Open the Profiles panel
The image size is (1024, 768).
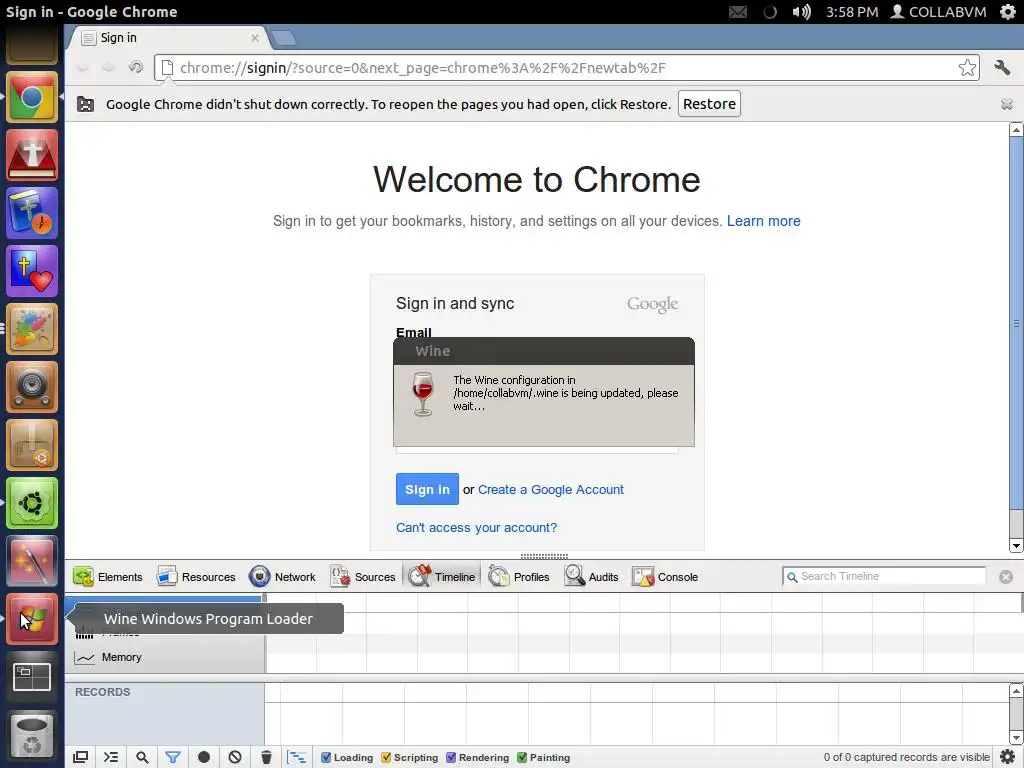tap(519, 577)
